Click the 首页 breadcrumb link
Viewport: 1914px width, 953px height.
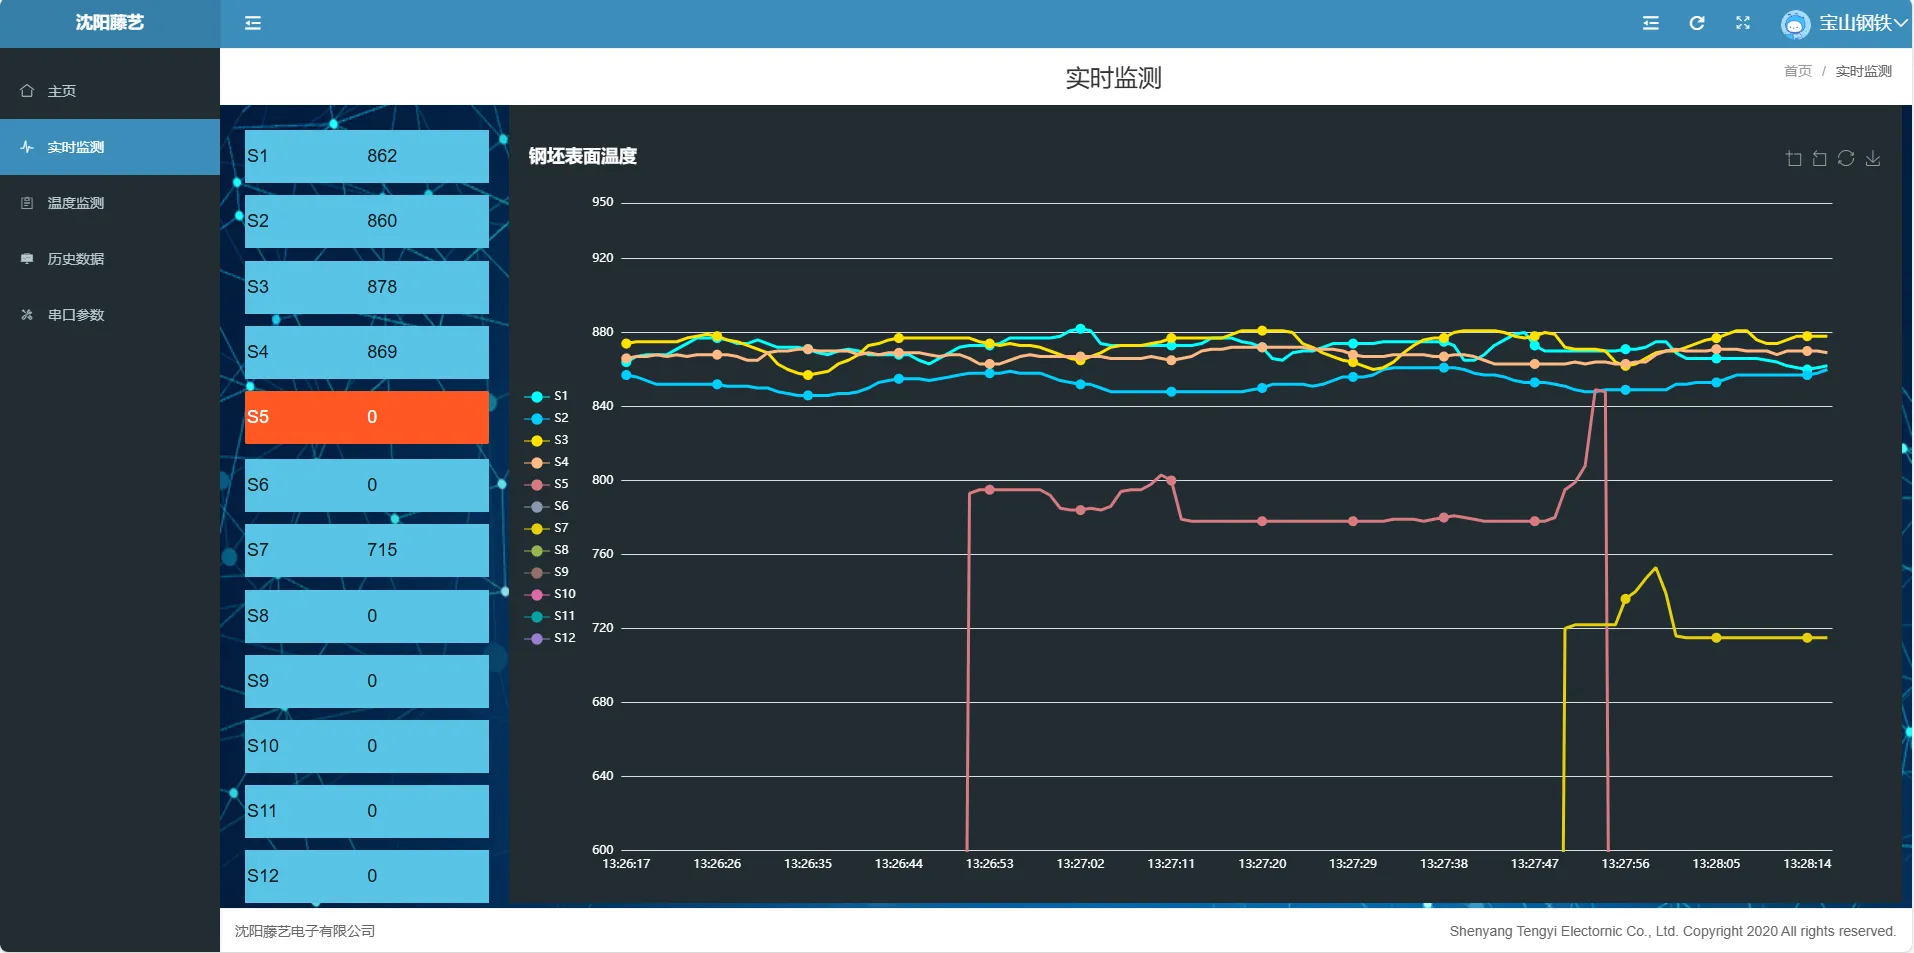(1797, 71)
